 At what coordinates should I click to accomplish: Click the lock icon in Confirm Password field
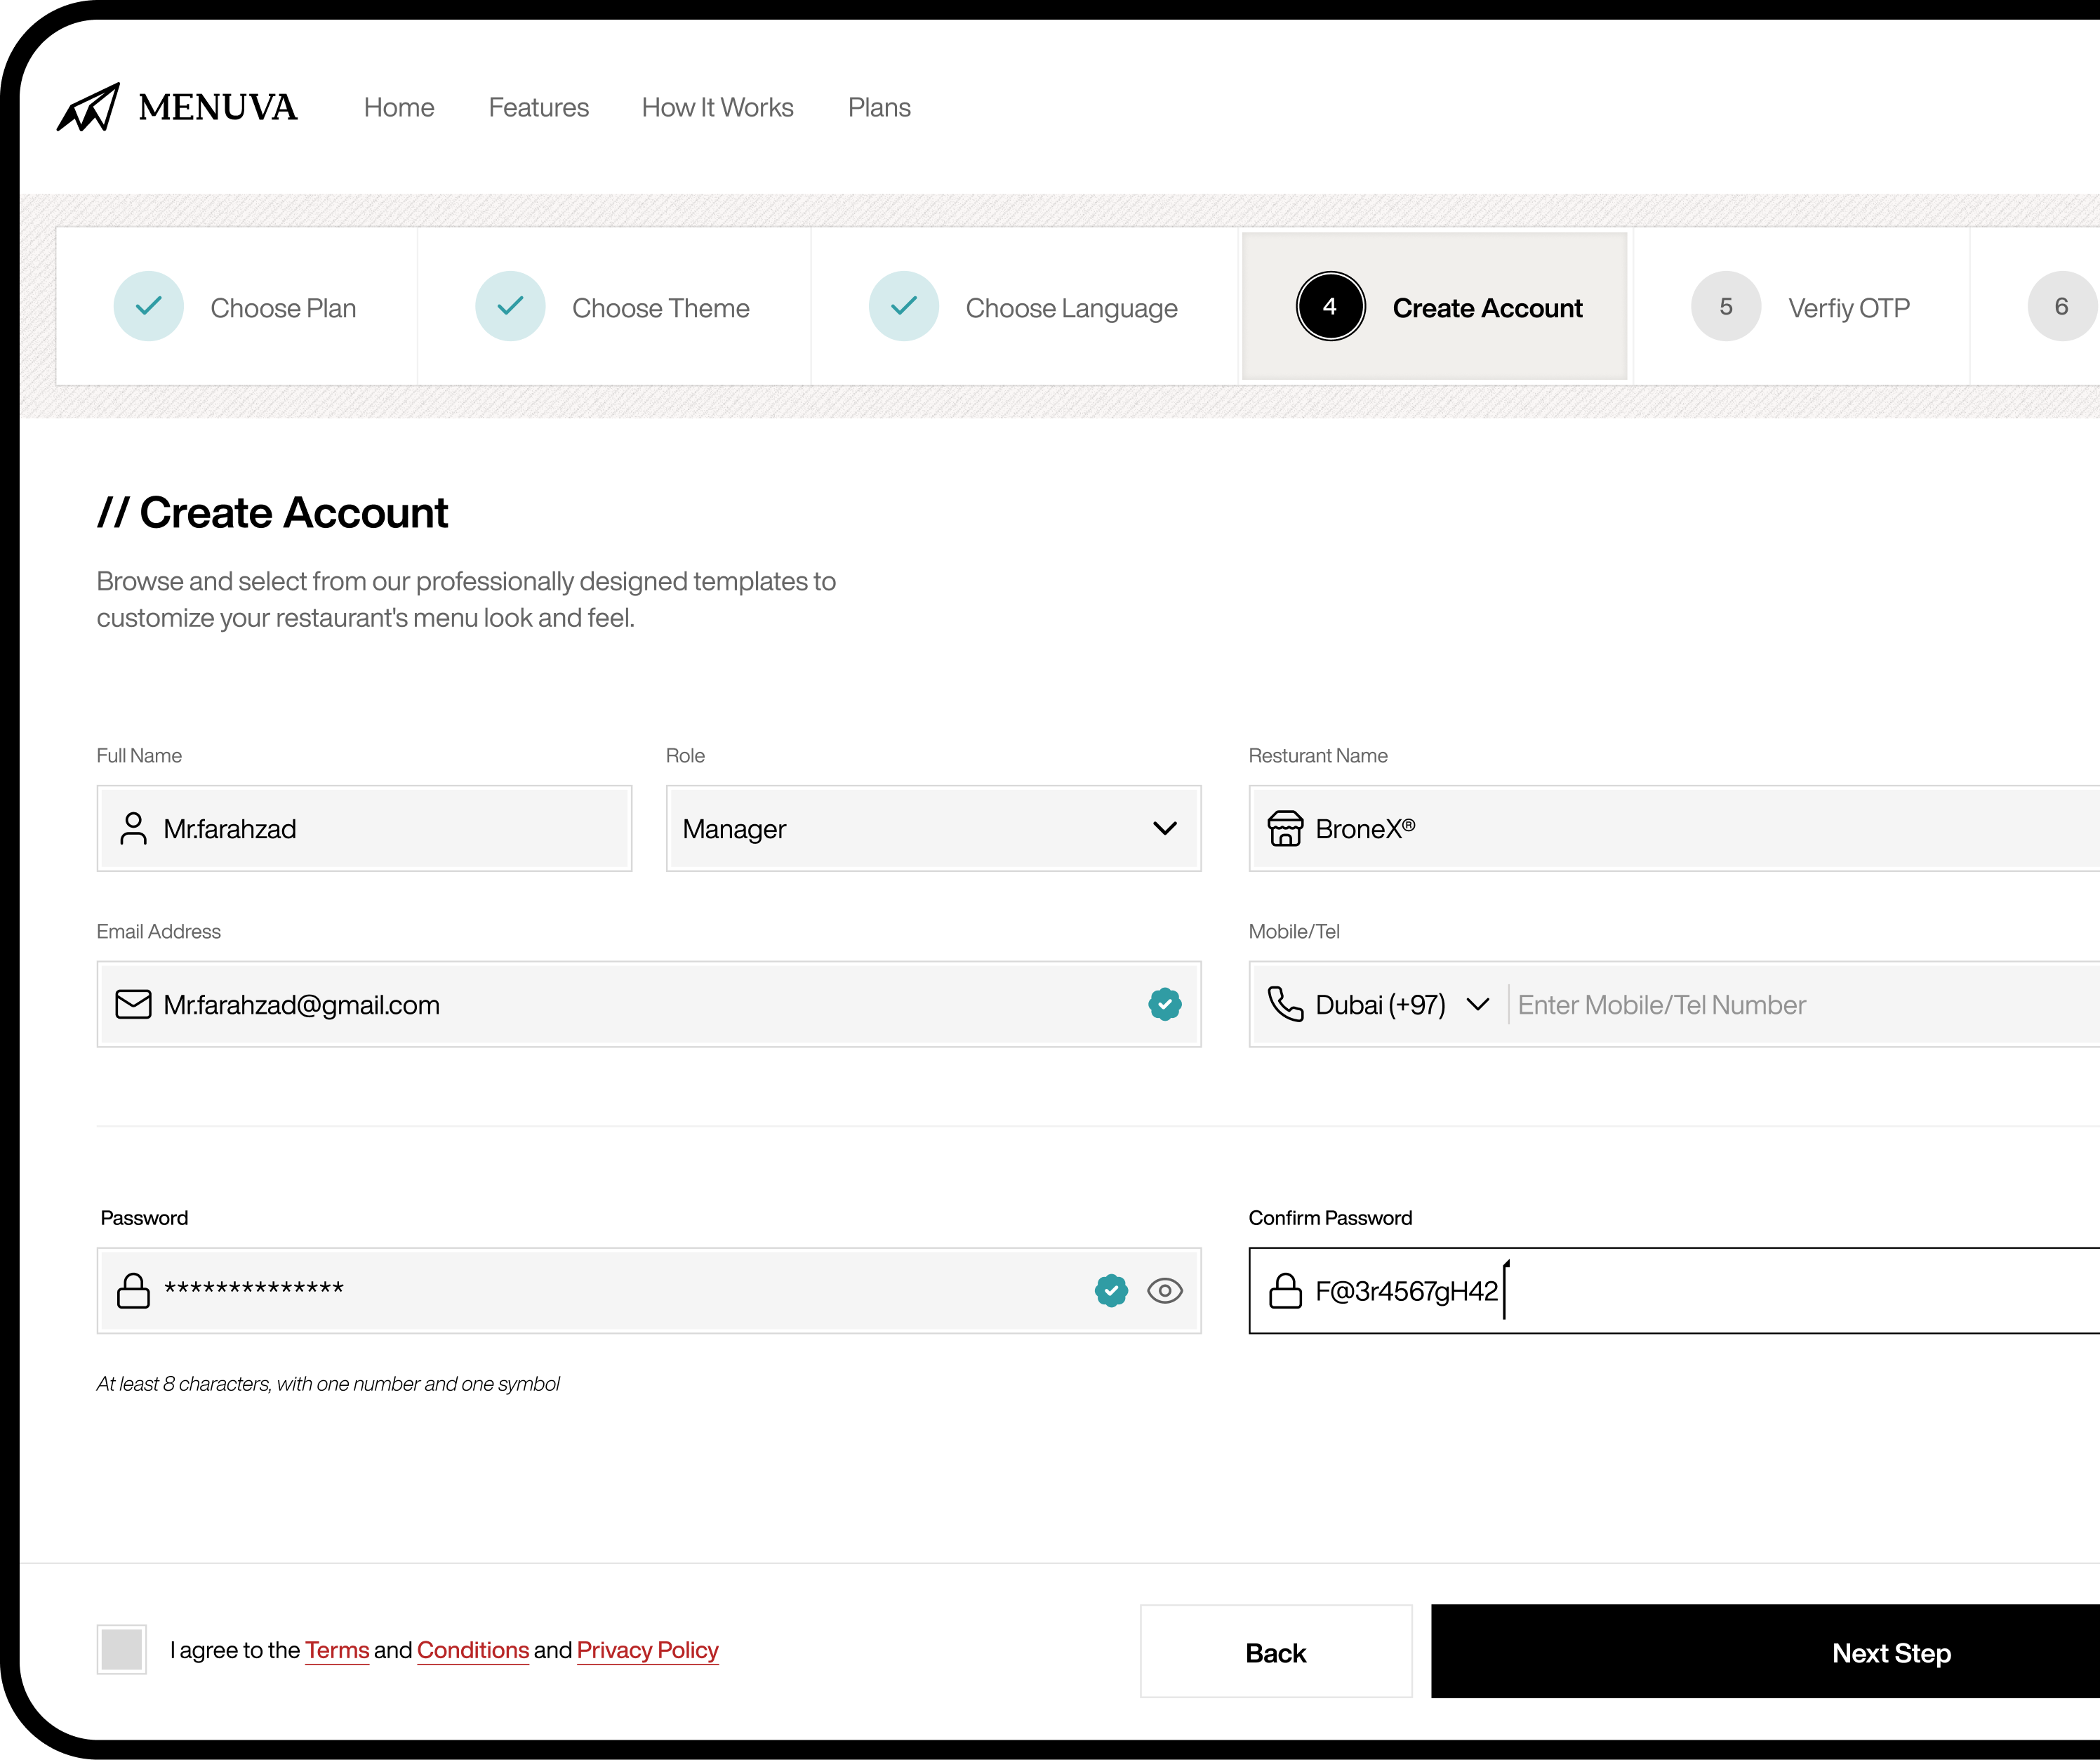pos(1285,1290)
